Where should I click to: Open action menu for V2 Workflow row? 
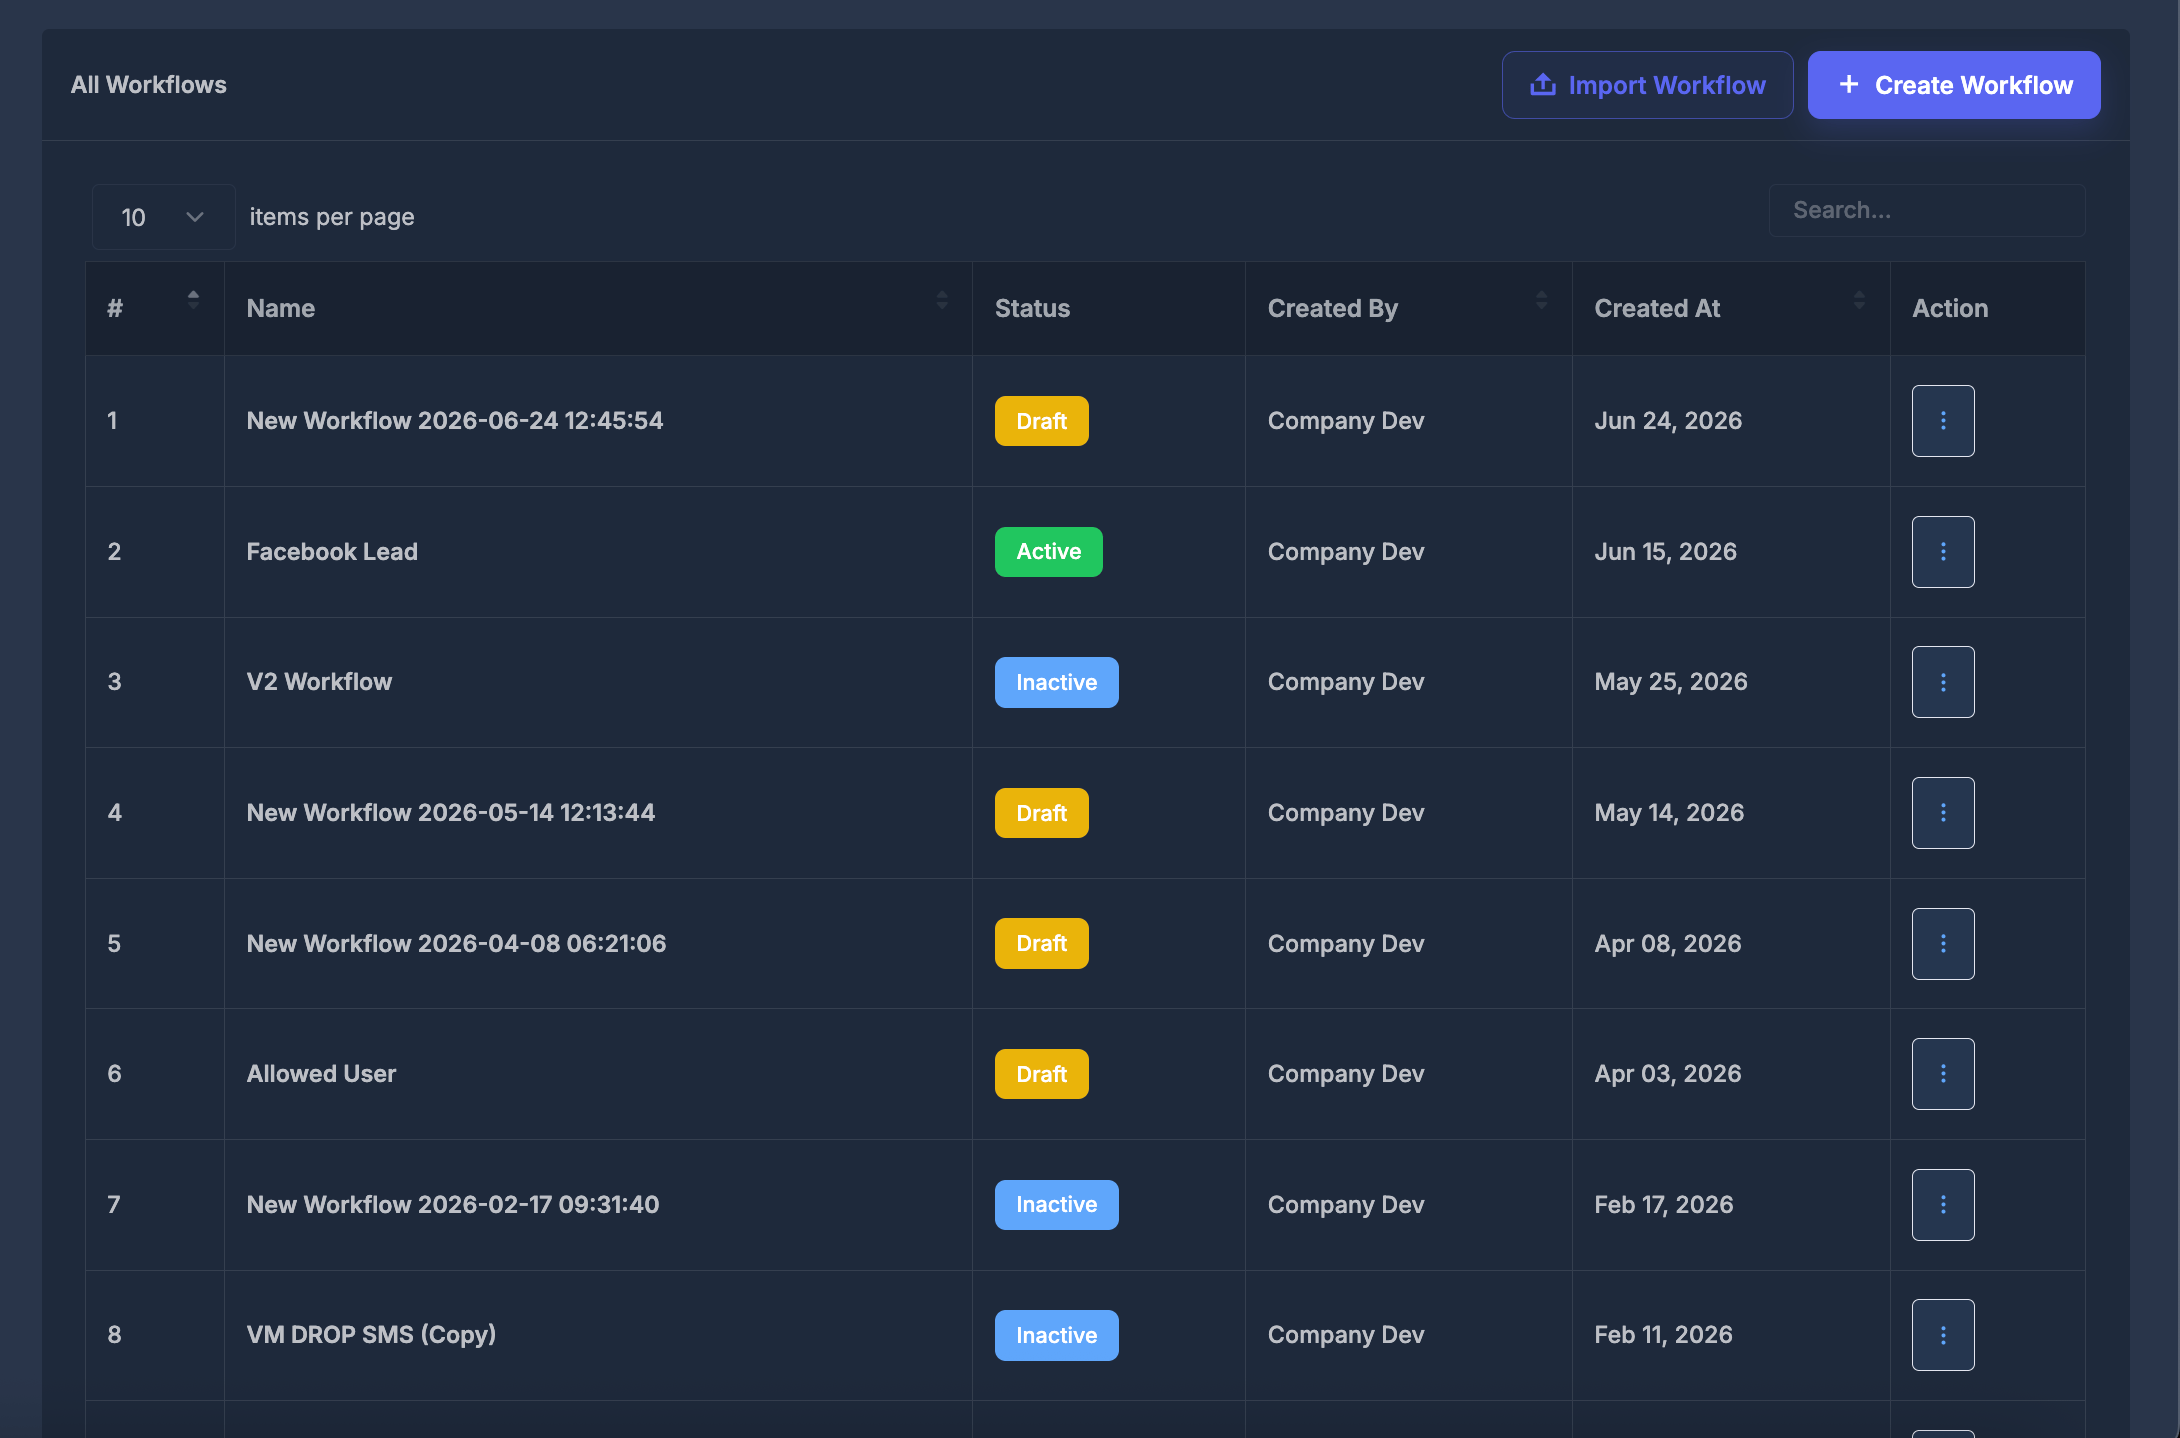1943,682
